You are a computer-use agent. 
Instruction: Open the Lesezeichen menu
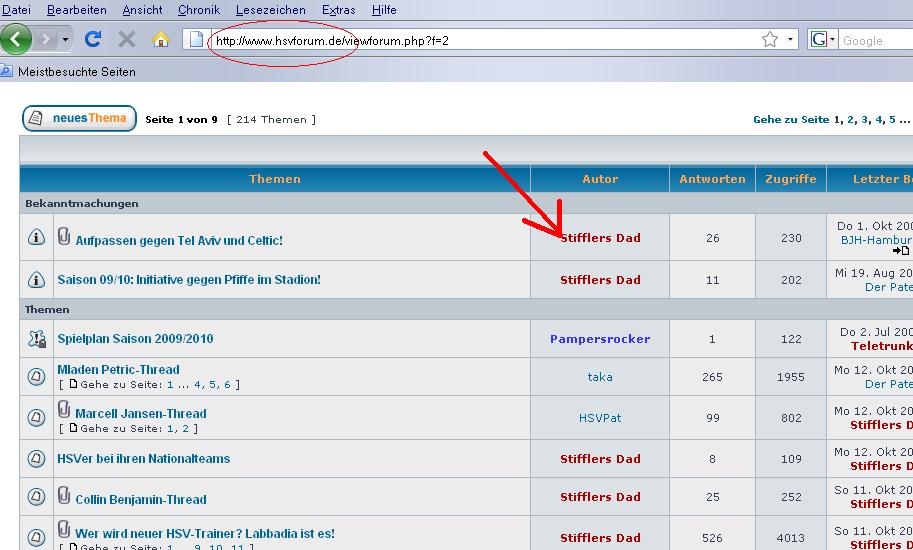(x=271, y=10)
